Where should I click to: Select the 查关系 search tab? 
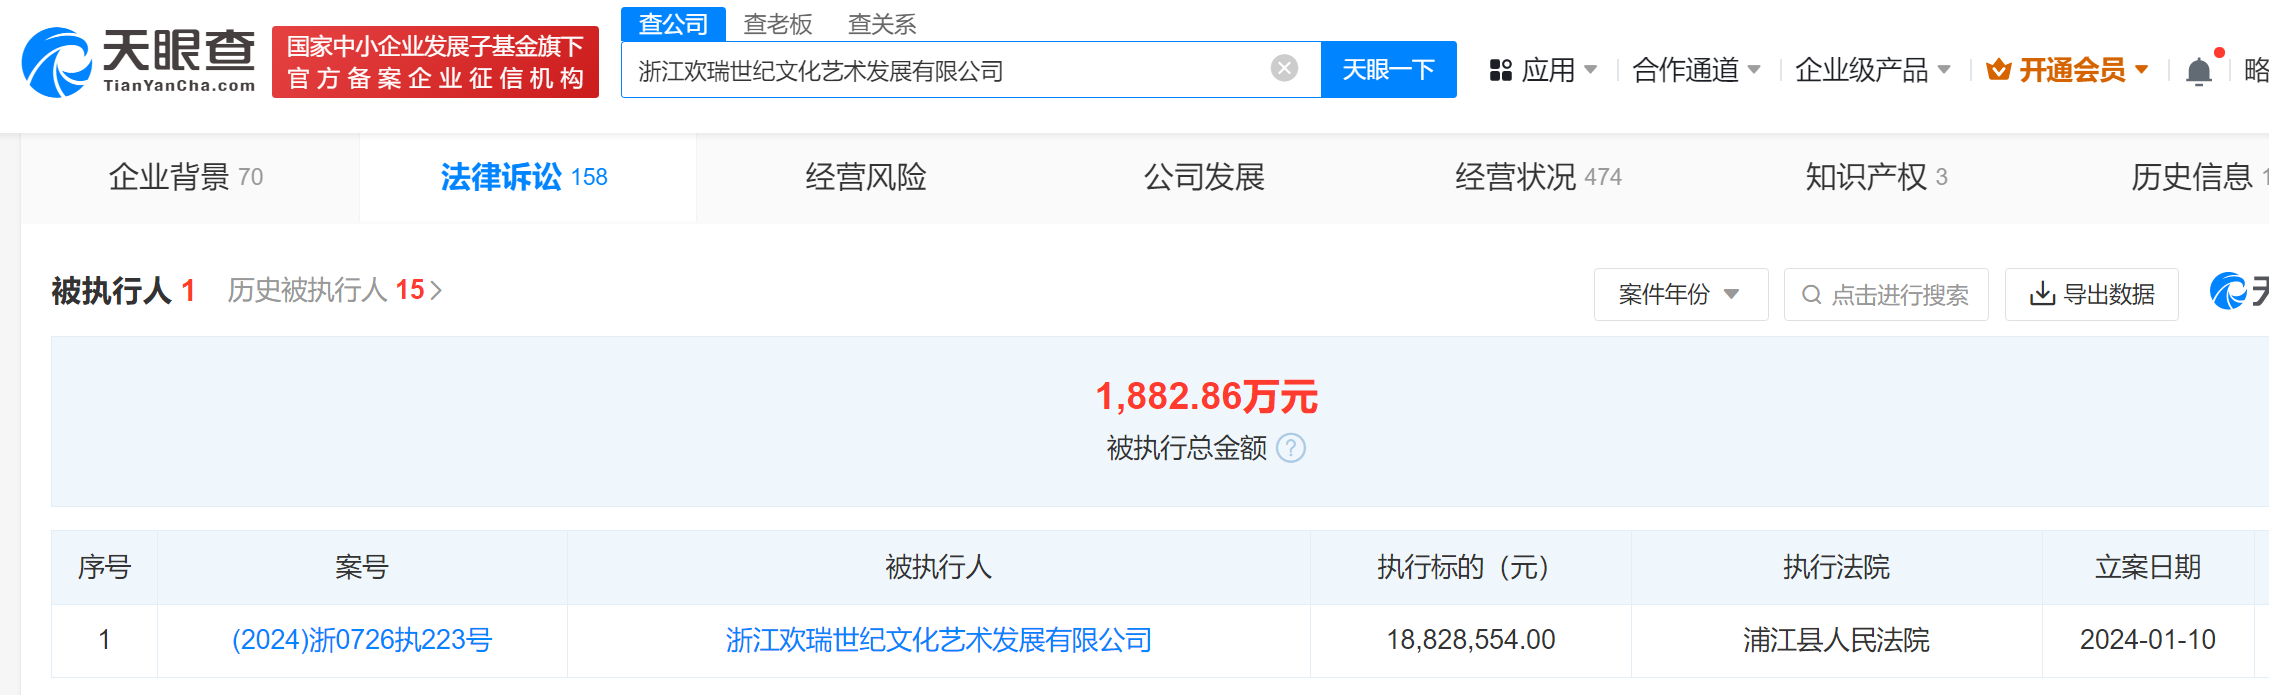click(x=882, y=24)
